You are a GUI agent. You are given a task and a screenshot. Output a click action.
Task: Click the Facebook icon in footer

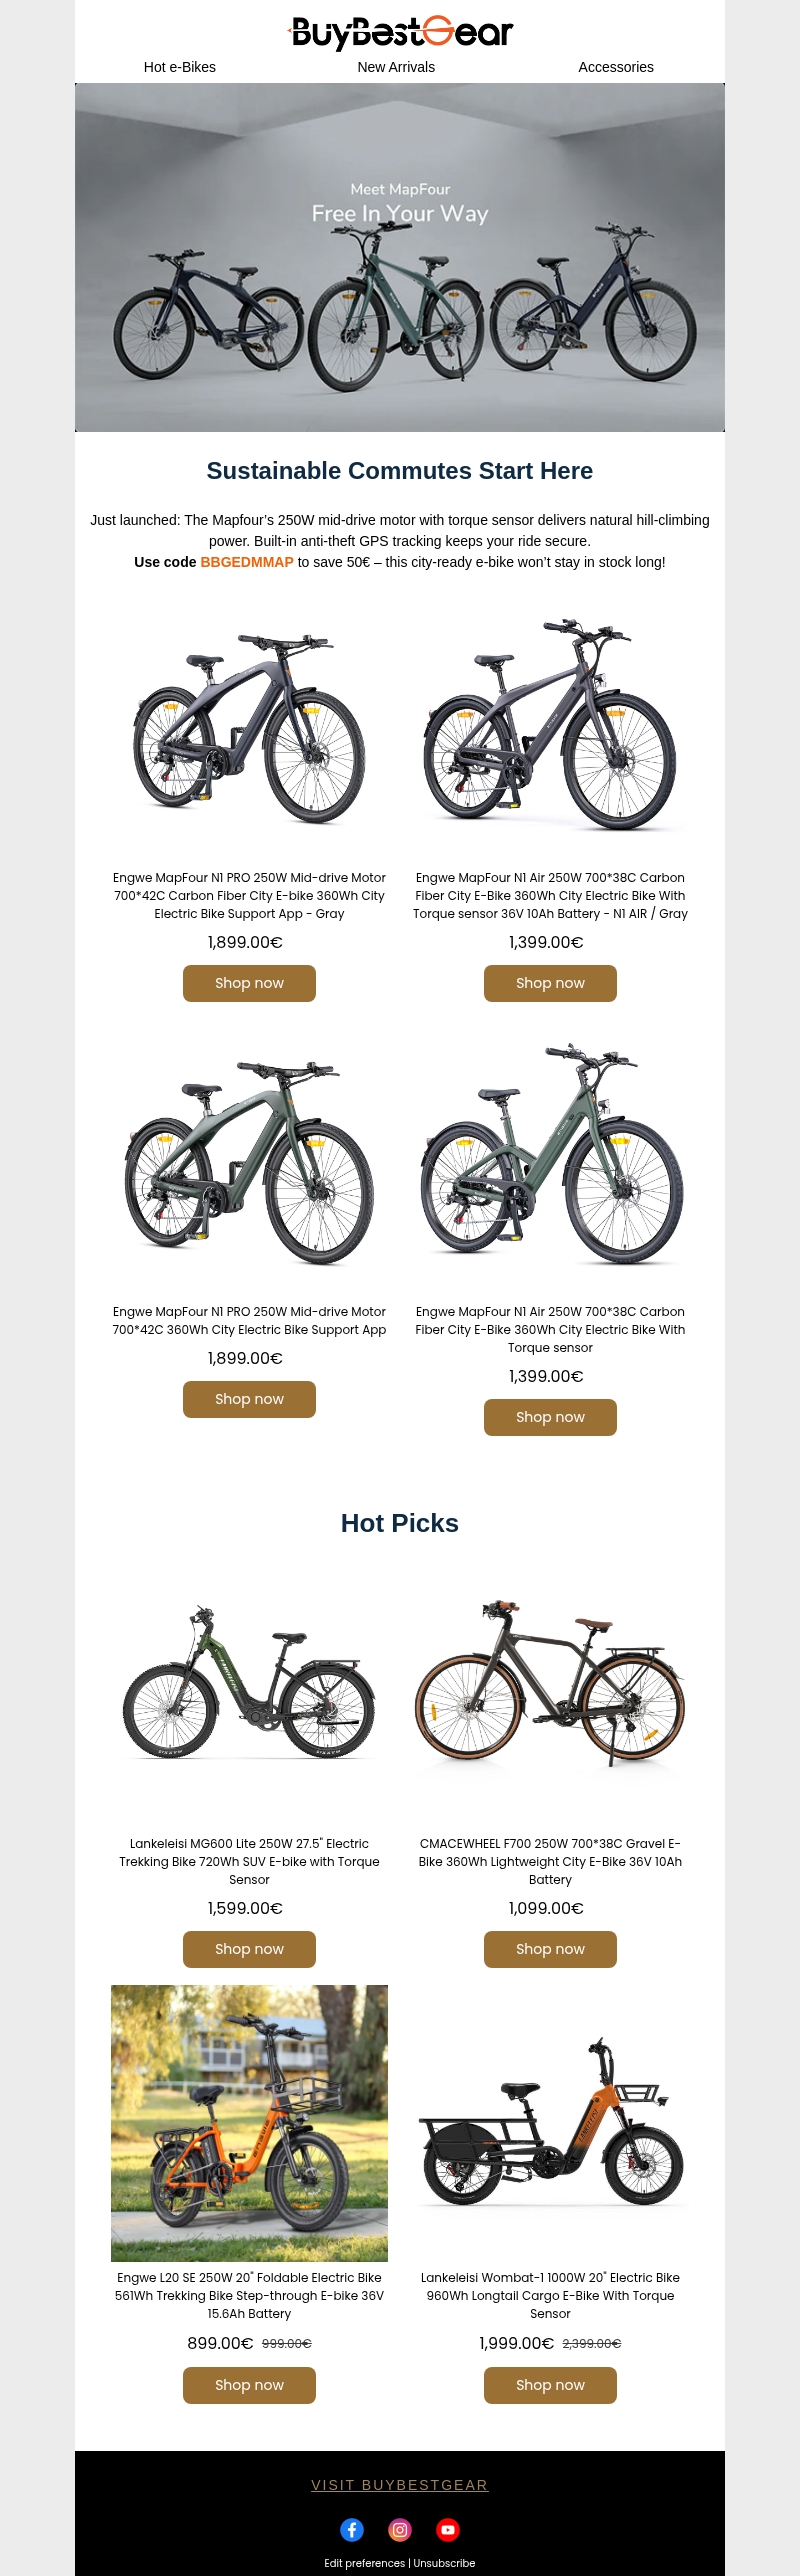click(352, 2530)
